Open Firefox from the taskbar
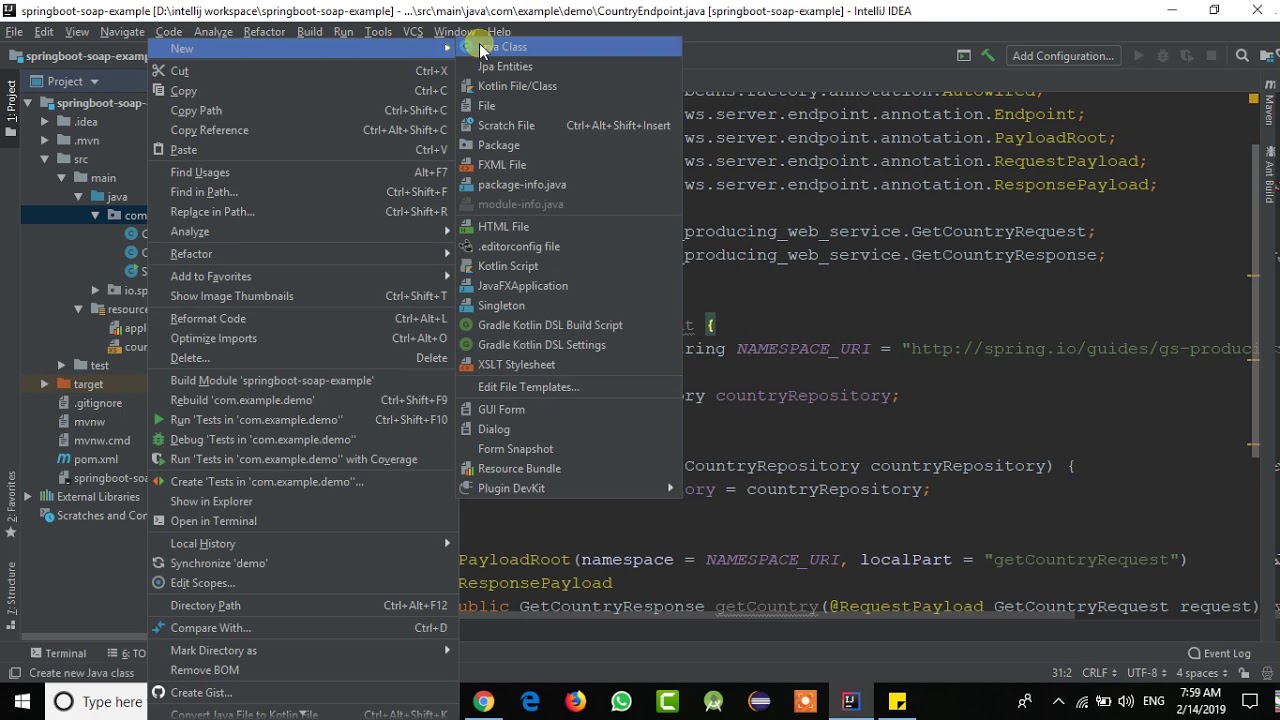 click(575, 702)
